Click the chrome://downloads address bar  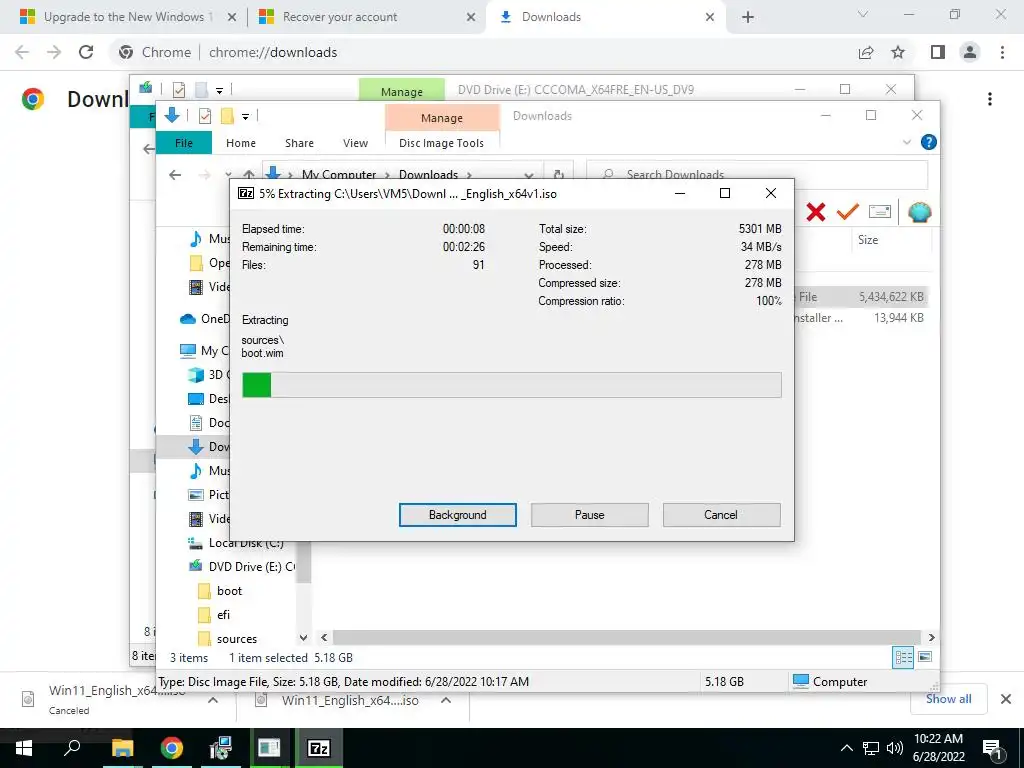click(272, 52)
